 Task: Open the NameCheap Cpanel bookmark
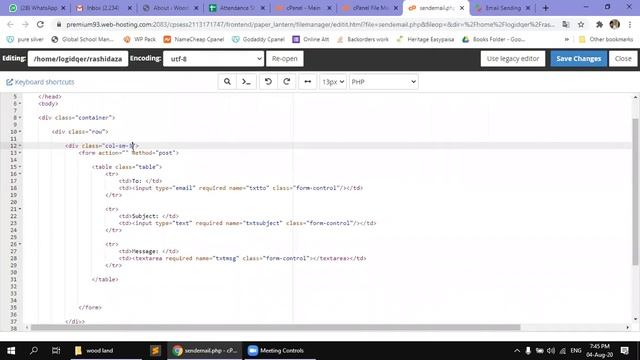click(x=194, y=39)
